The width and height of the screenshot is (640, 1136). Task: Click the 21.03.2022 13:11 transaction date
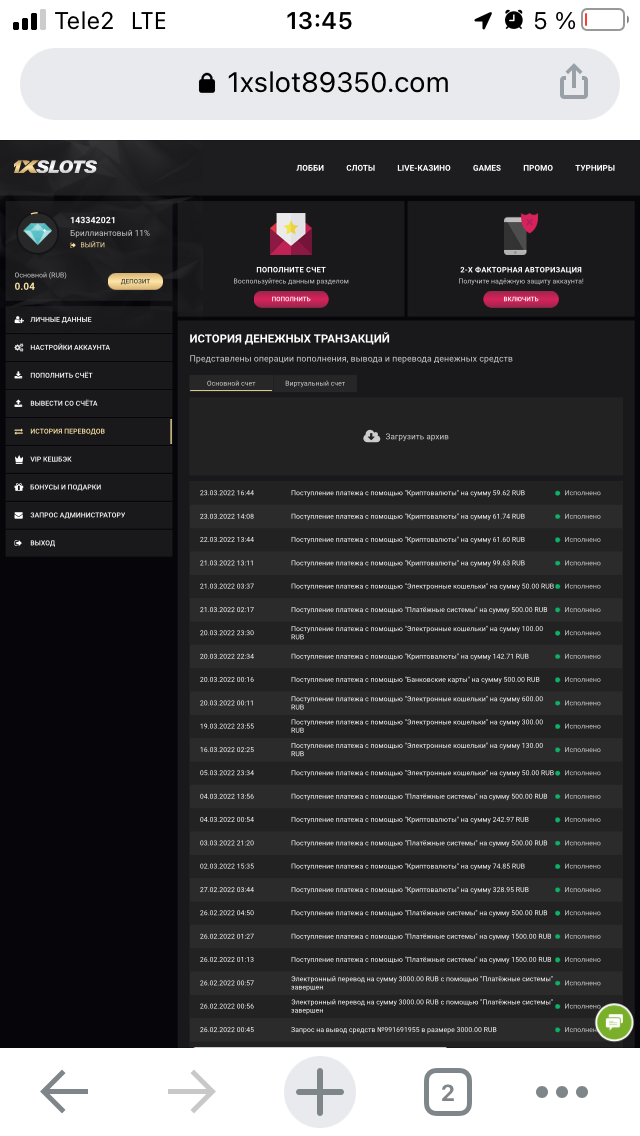[227, 563]
